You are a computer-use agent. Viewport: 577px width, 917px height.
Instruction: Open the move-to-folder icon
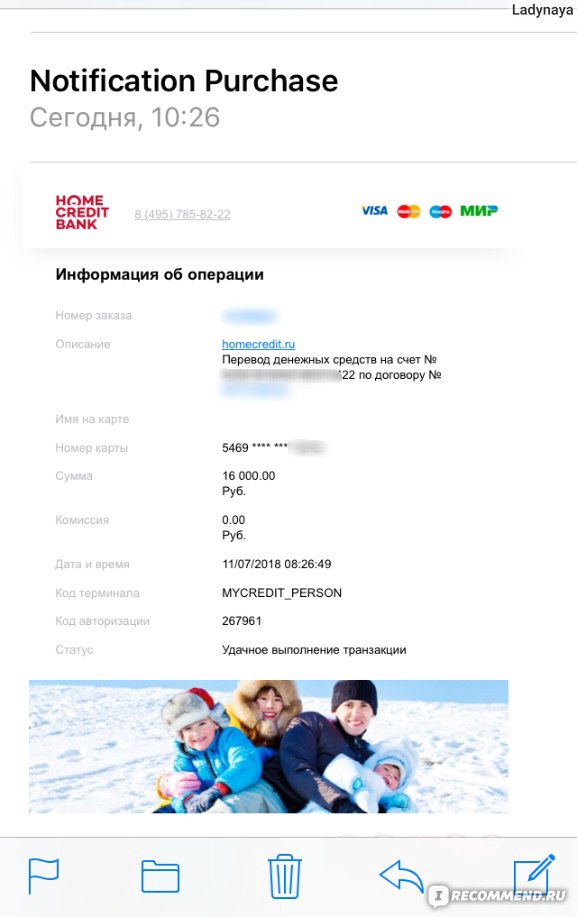(x=160, y=876)
